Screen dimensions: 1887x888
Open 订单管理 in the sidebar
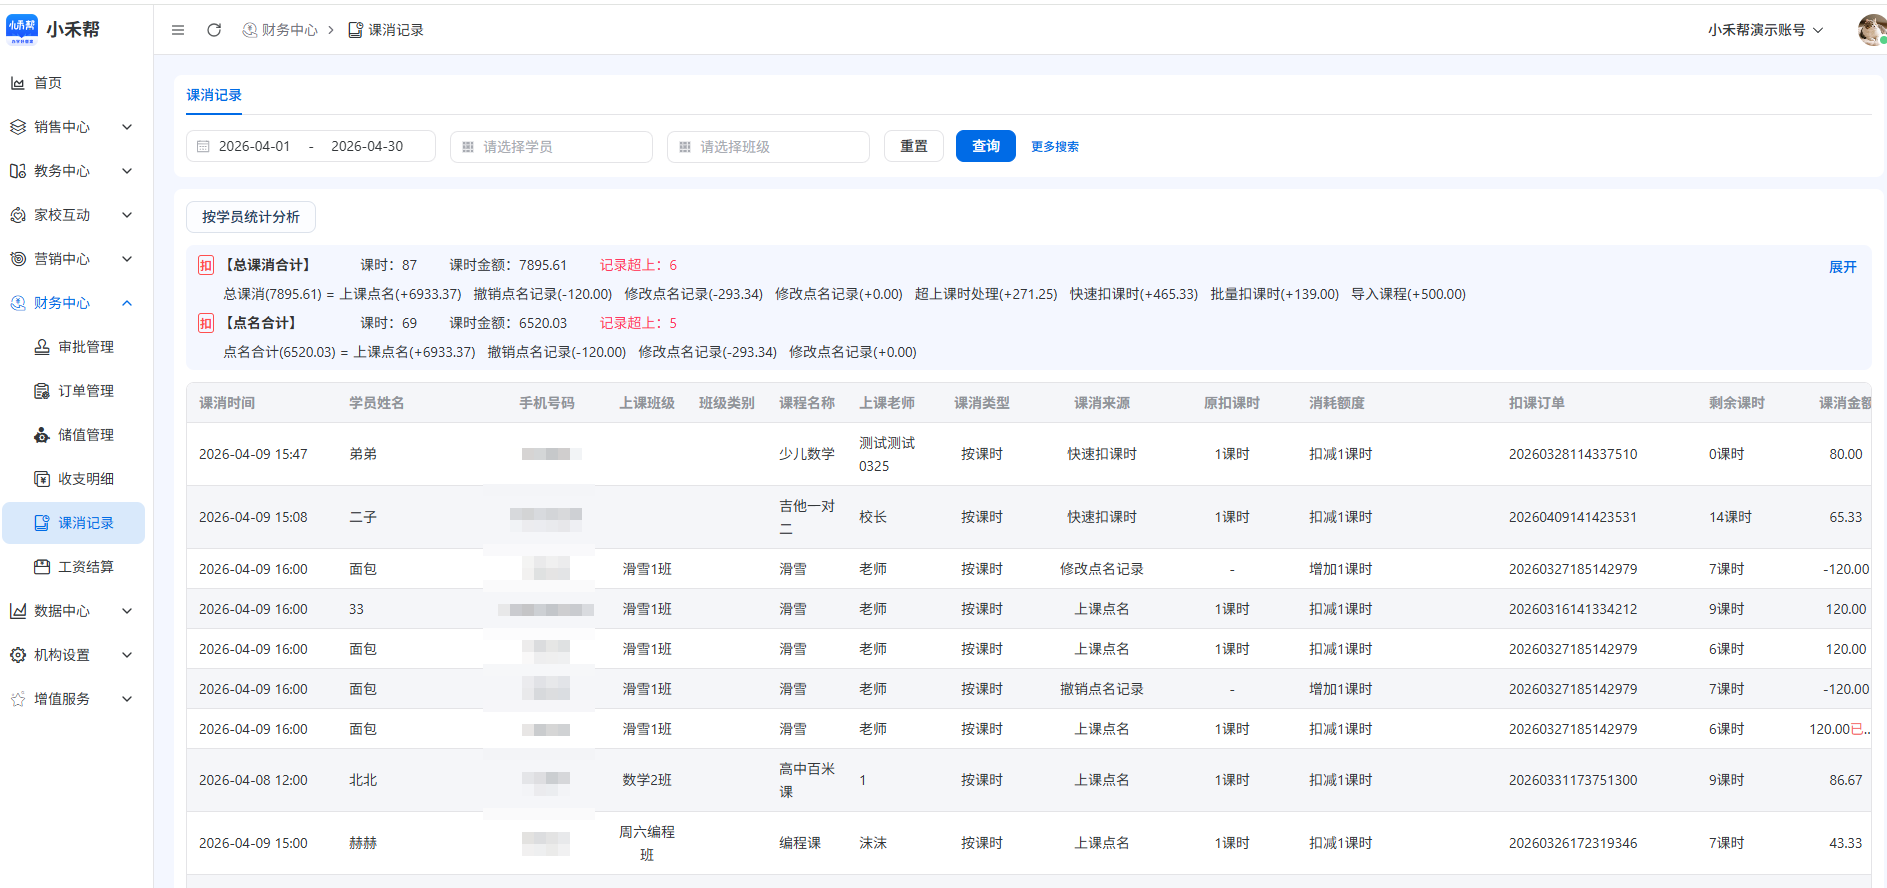pos(85,391)
